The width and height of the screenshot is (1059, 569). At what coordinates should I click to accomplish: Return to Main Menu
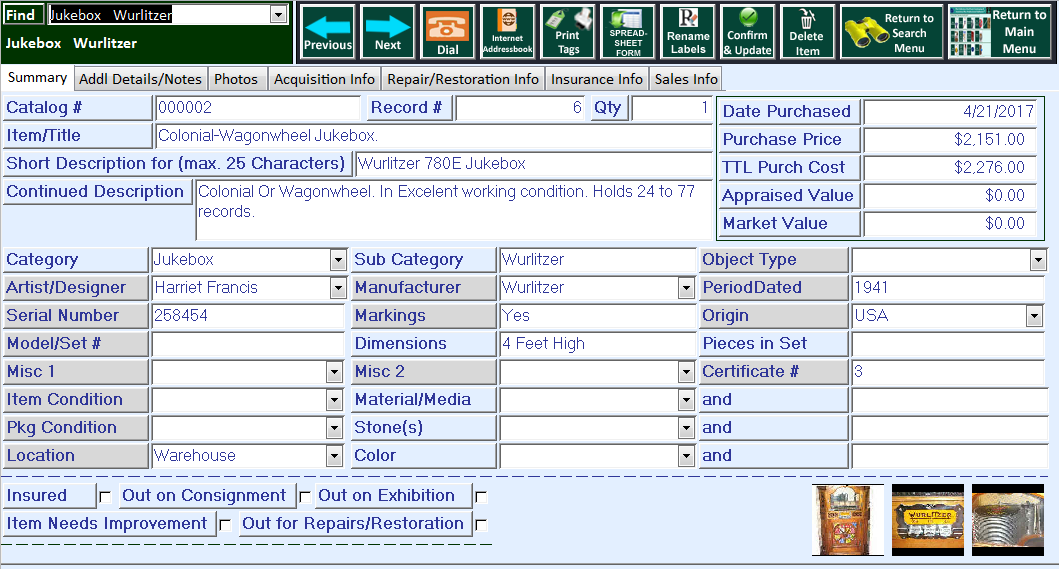coord(1000,32)
